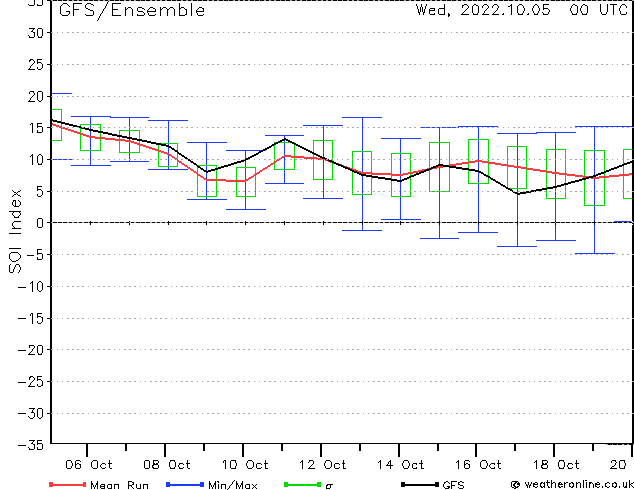Click the y-axis value 5
The height and width of the screenshot is (490, 634).
pyautogui.click(x=39, y=192)
